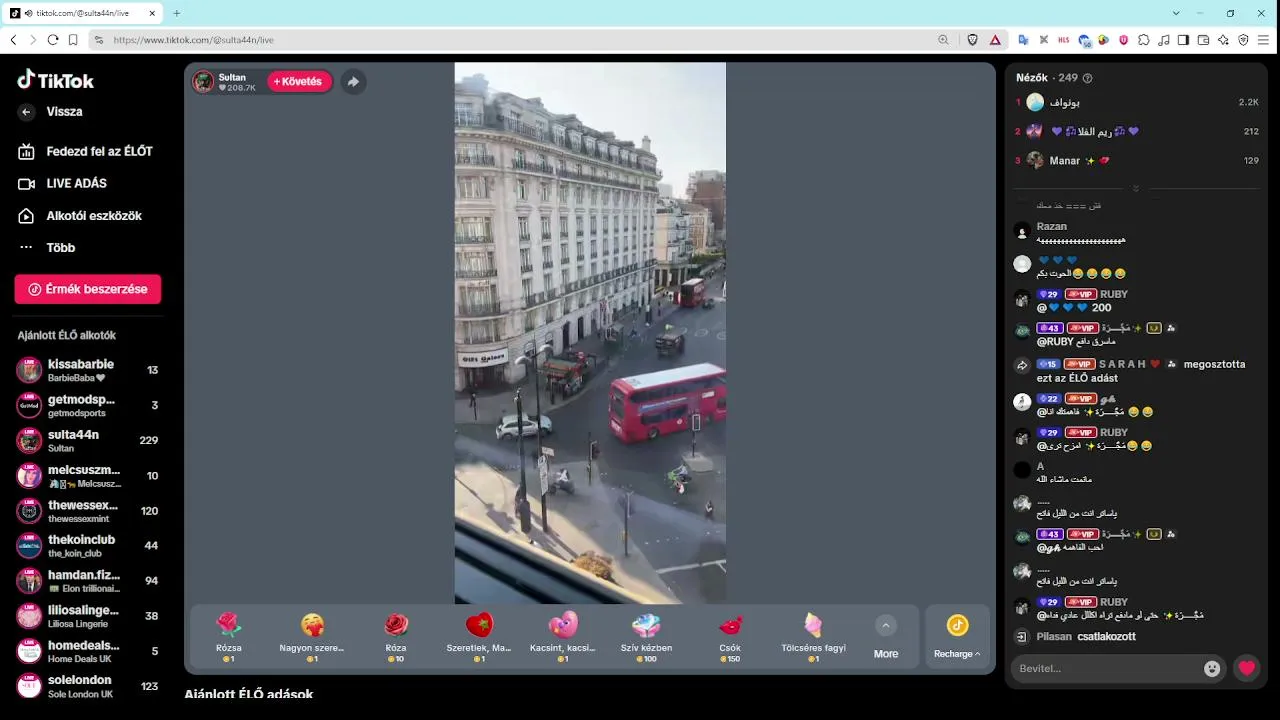Open Leo AI sparkle icon

coord(1223,40)
